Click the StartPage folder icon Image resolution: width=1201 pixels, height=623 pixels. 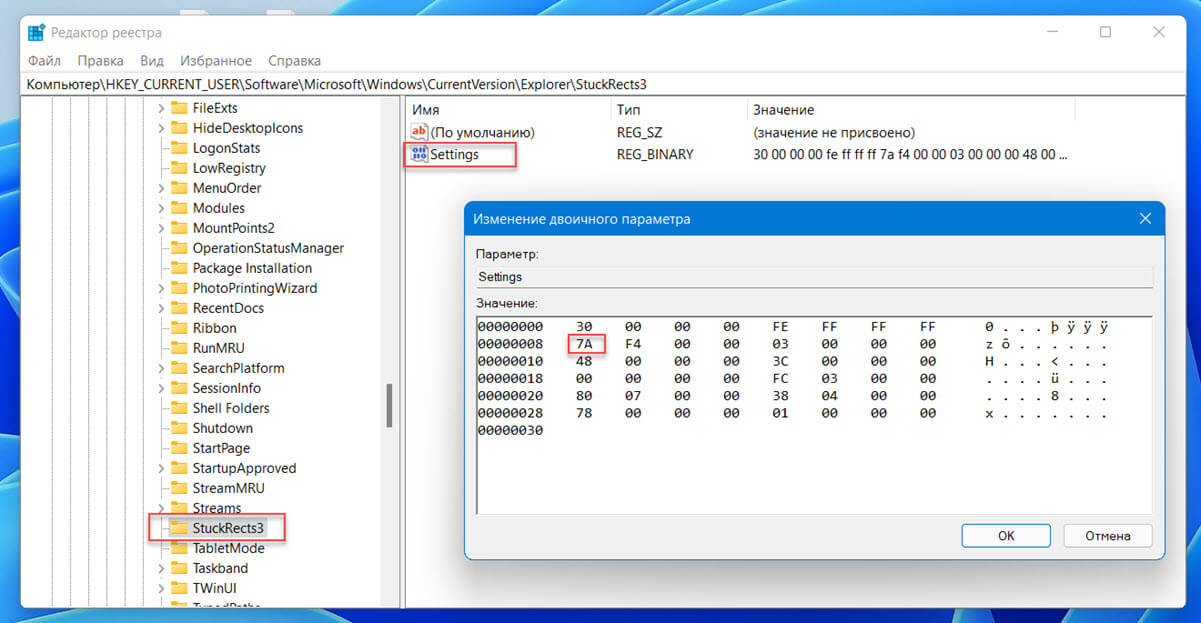(179, 448)
